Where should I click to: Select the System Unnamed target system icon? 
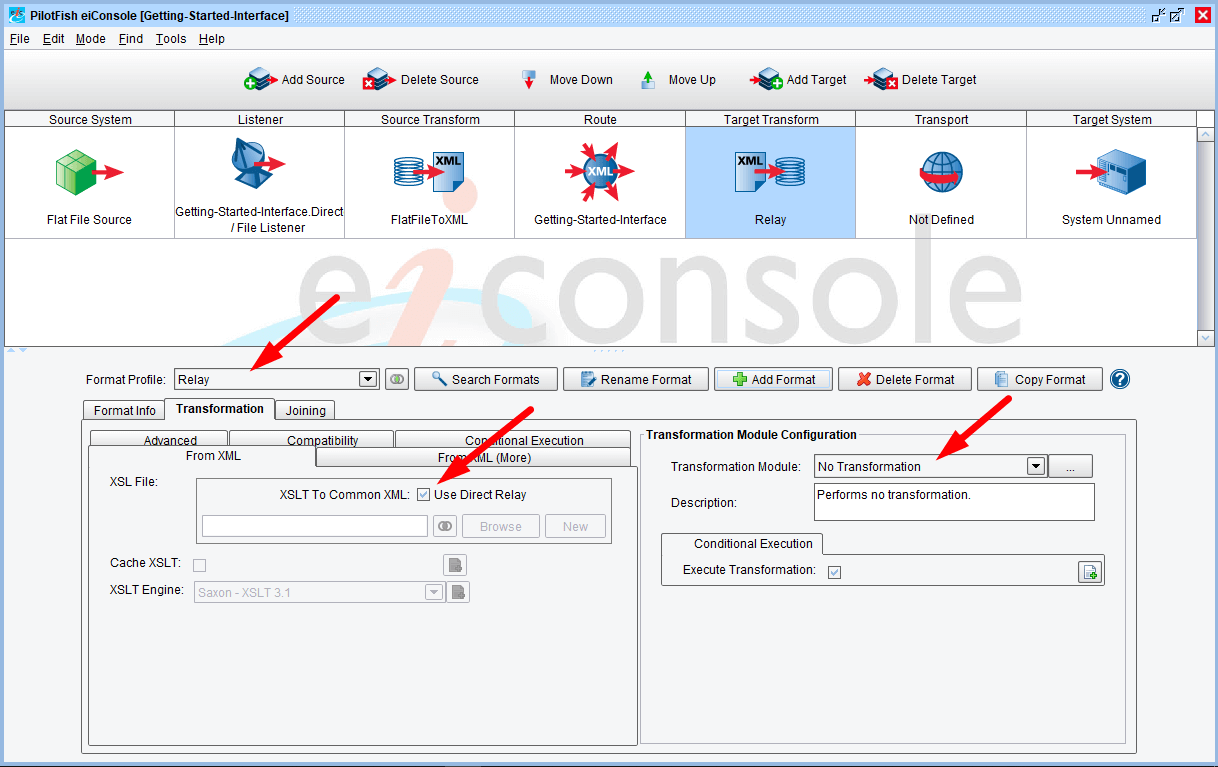(x=1111, y=172)
